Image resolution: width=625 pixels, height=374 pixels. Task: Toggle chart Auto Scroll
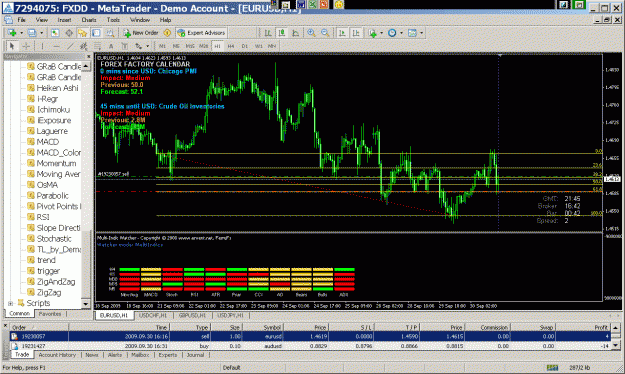tap(342, 33)
